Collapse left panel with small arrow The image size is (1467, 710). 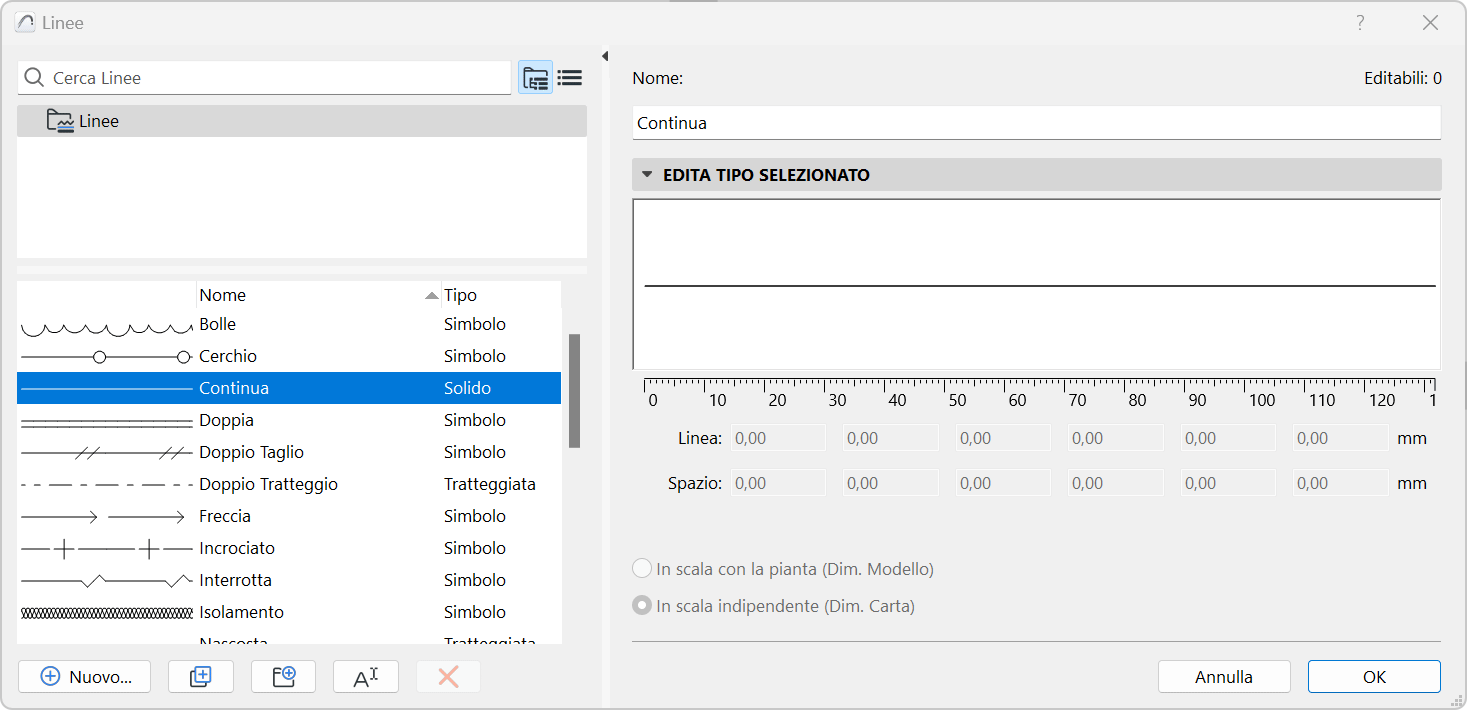pos(605,56)
